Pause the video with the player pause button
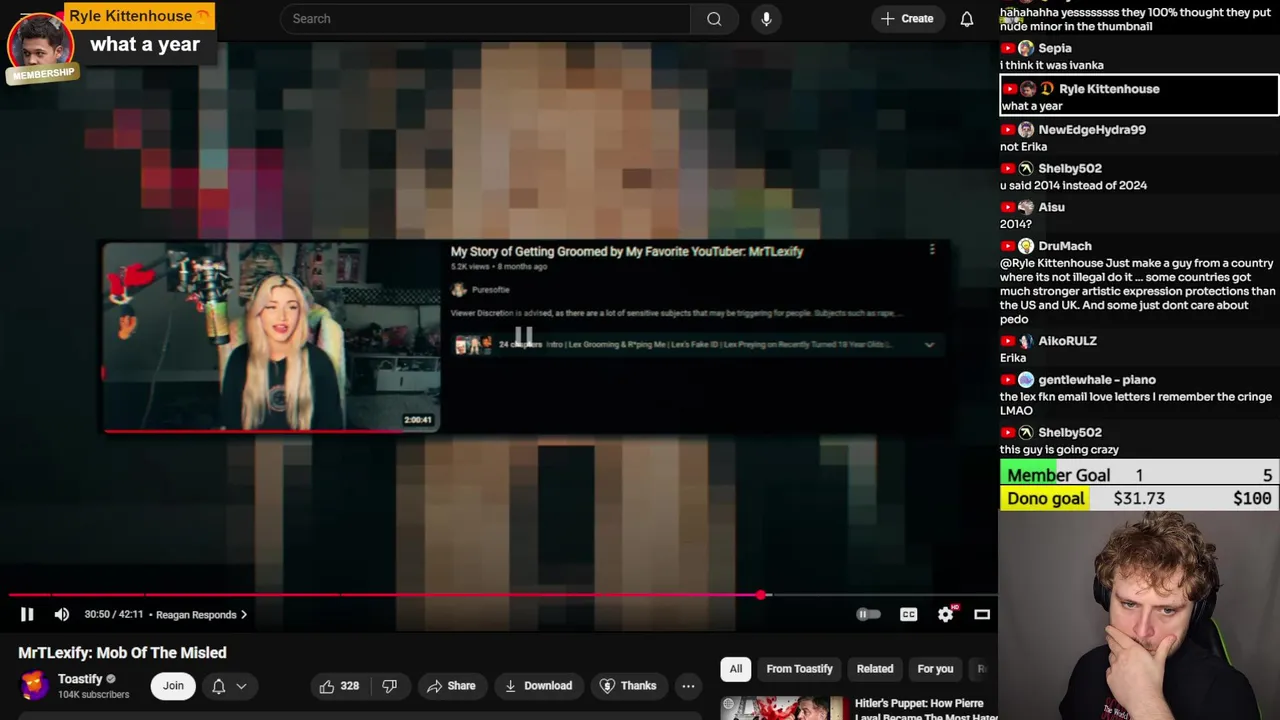This screenshot has width=1280, height=720. point(27,614)
